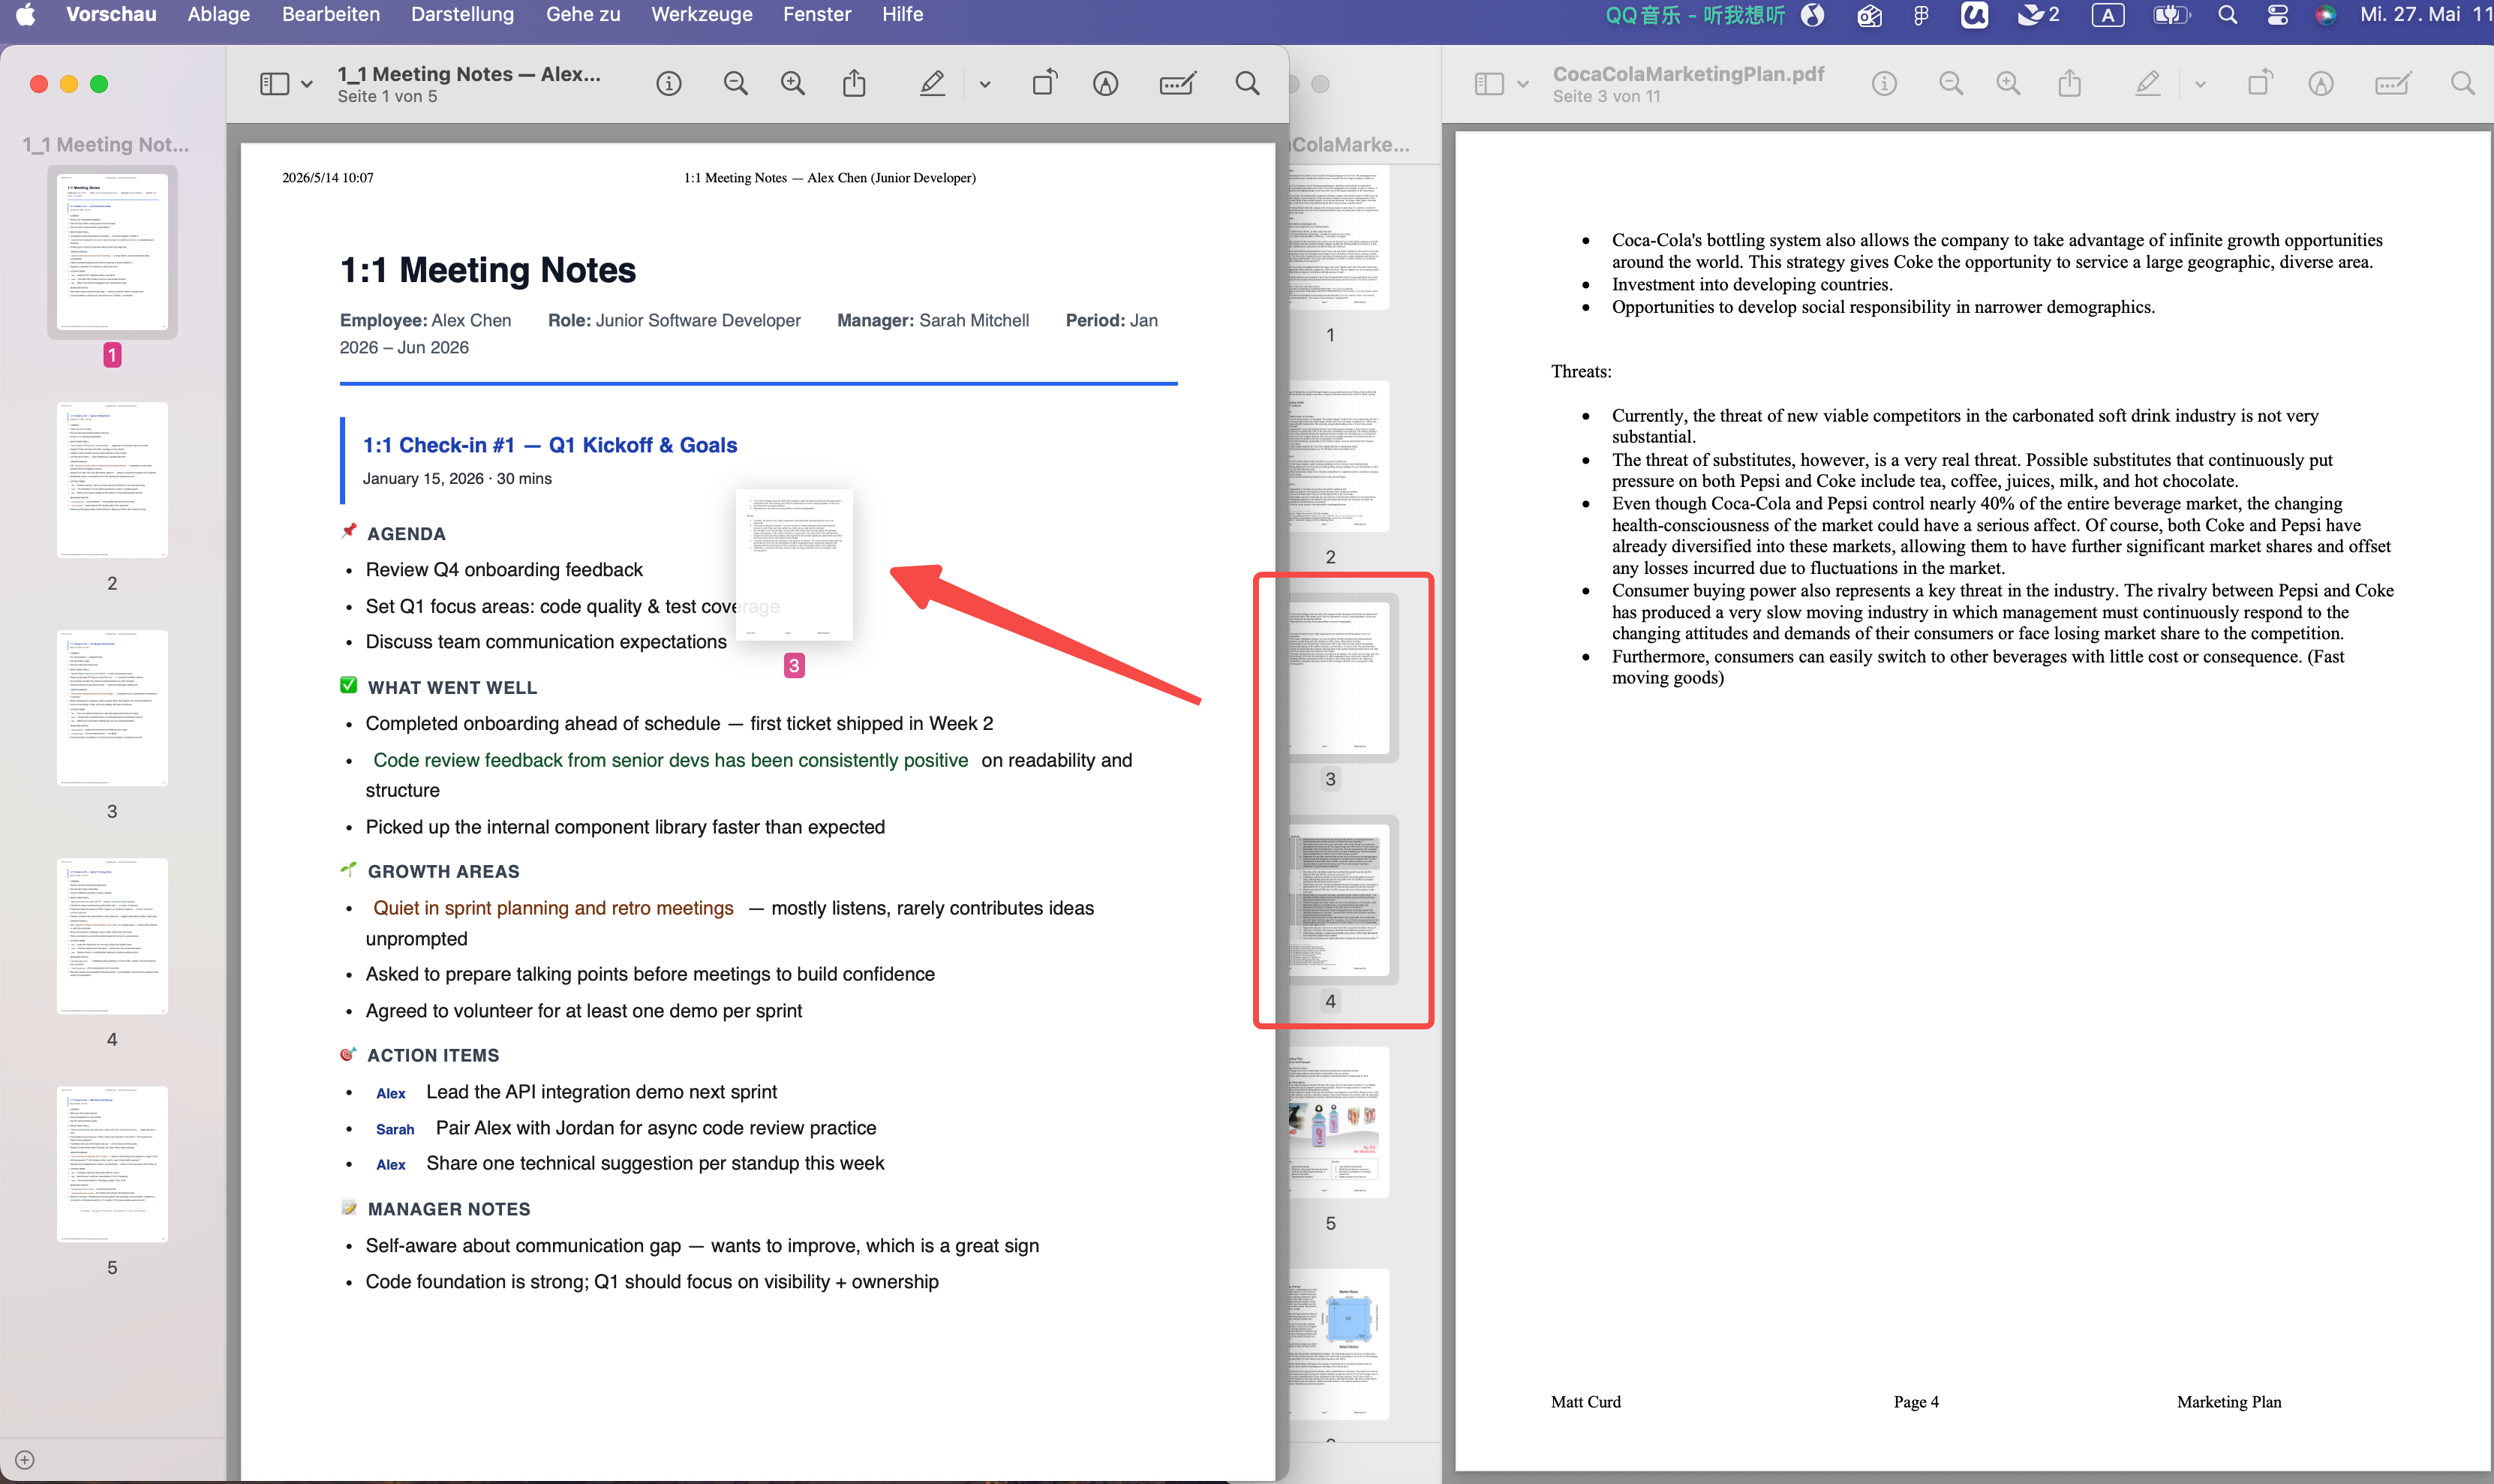The height and width of the screenshot is (1484, 2494).
Task: Select Meeting Notes page 2 thumbnail
Action: [x=112, y=480]
